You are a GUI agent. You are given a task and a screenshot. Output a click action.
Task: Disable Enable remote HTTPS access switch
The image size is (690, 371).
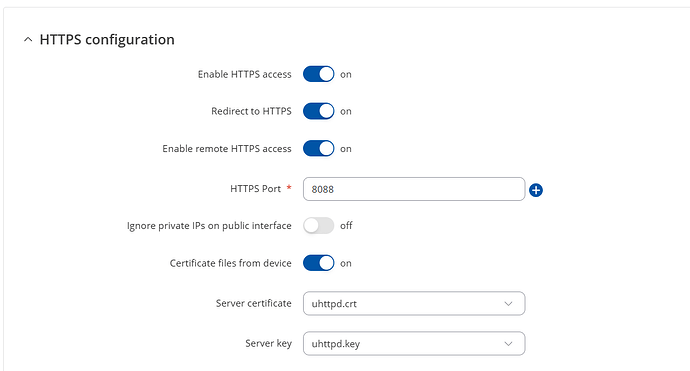pyautogui.click(x=318, y=149)
